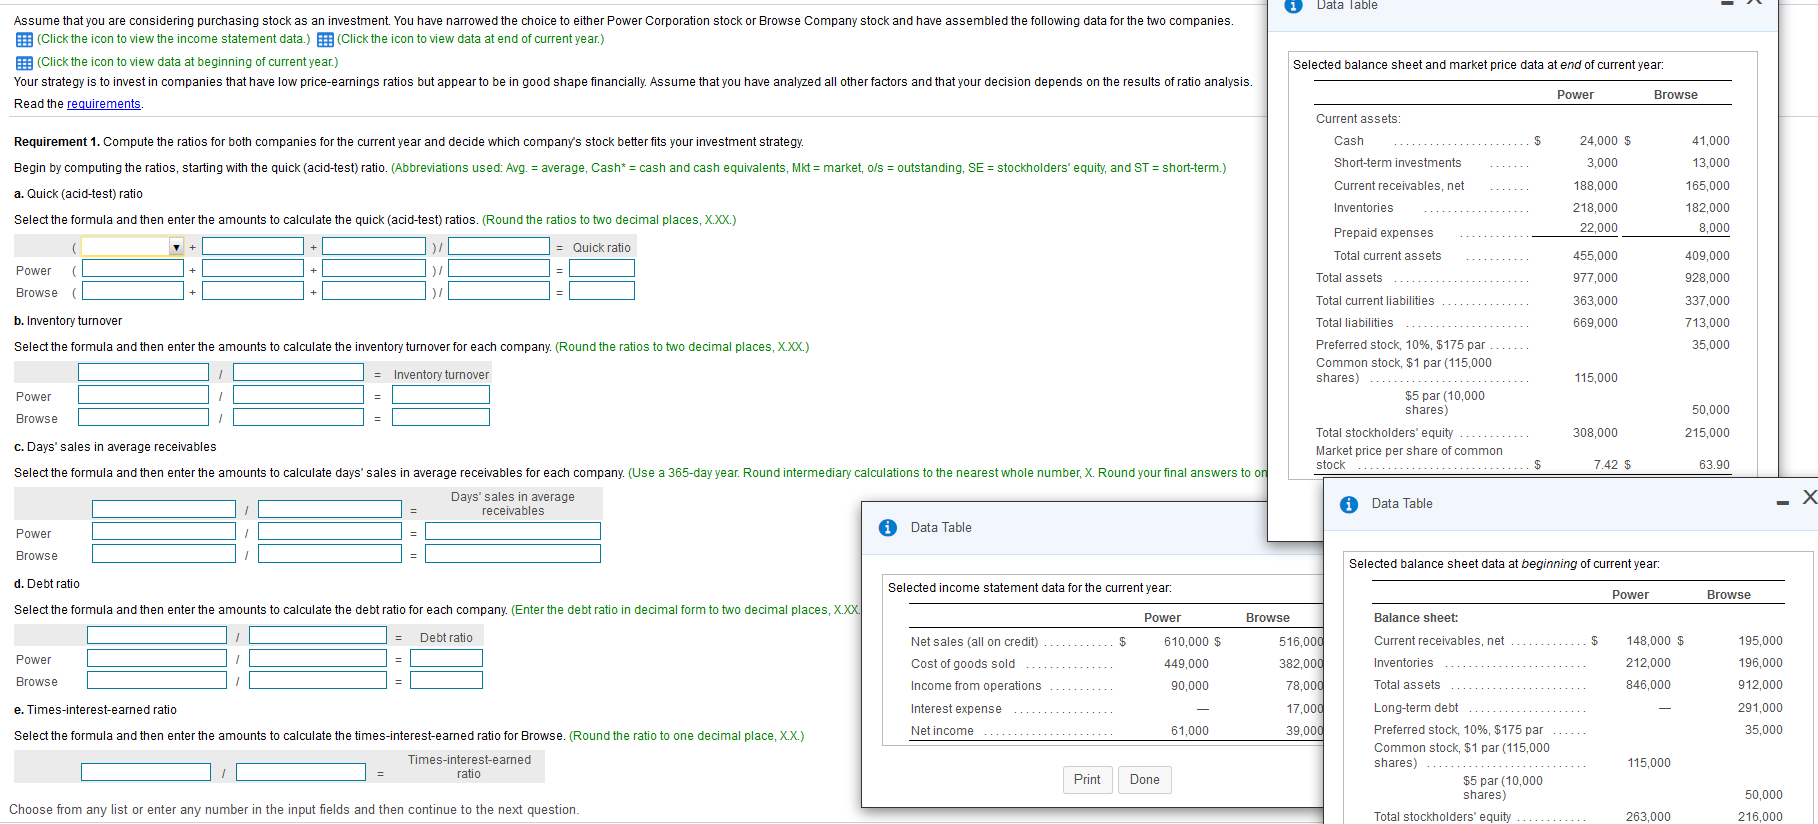
Task: Click info icon of beginning-of-year Data Table
Action: point(1349,504)
